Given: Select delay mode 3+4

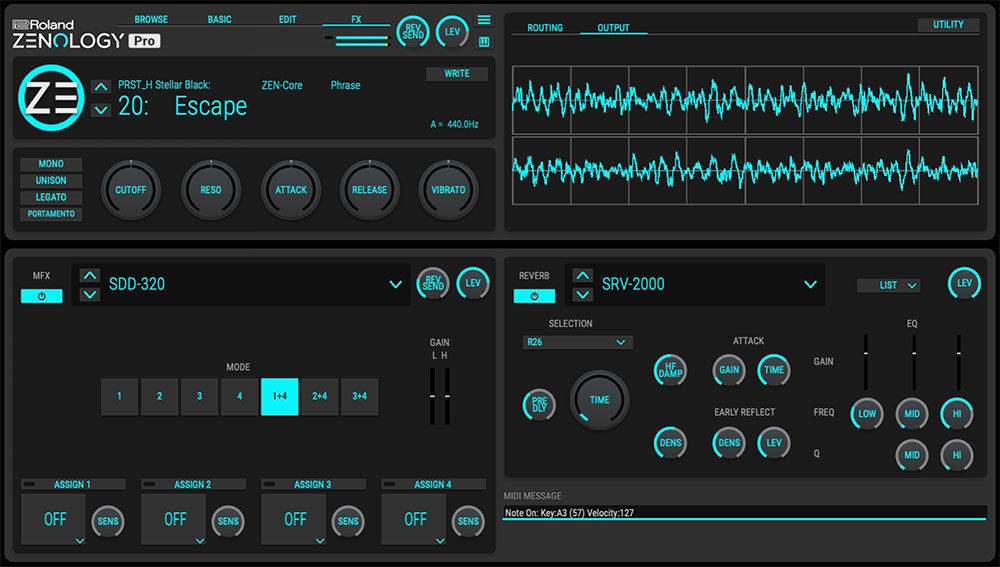Looking at the screenshot, I should click(360, 396).
